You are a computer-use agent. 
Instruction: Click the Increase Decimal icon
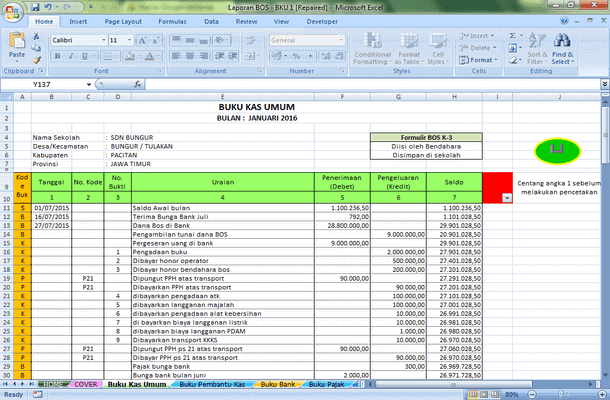(325, 56)
